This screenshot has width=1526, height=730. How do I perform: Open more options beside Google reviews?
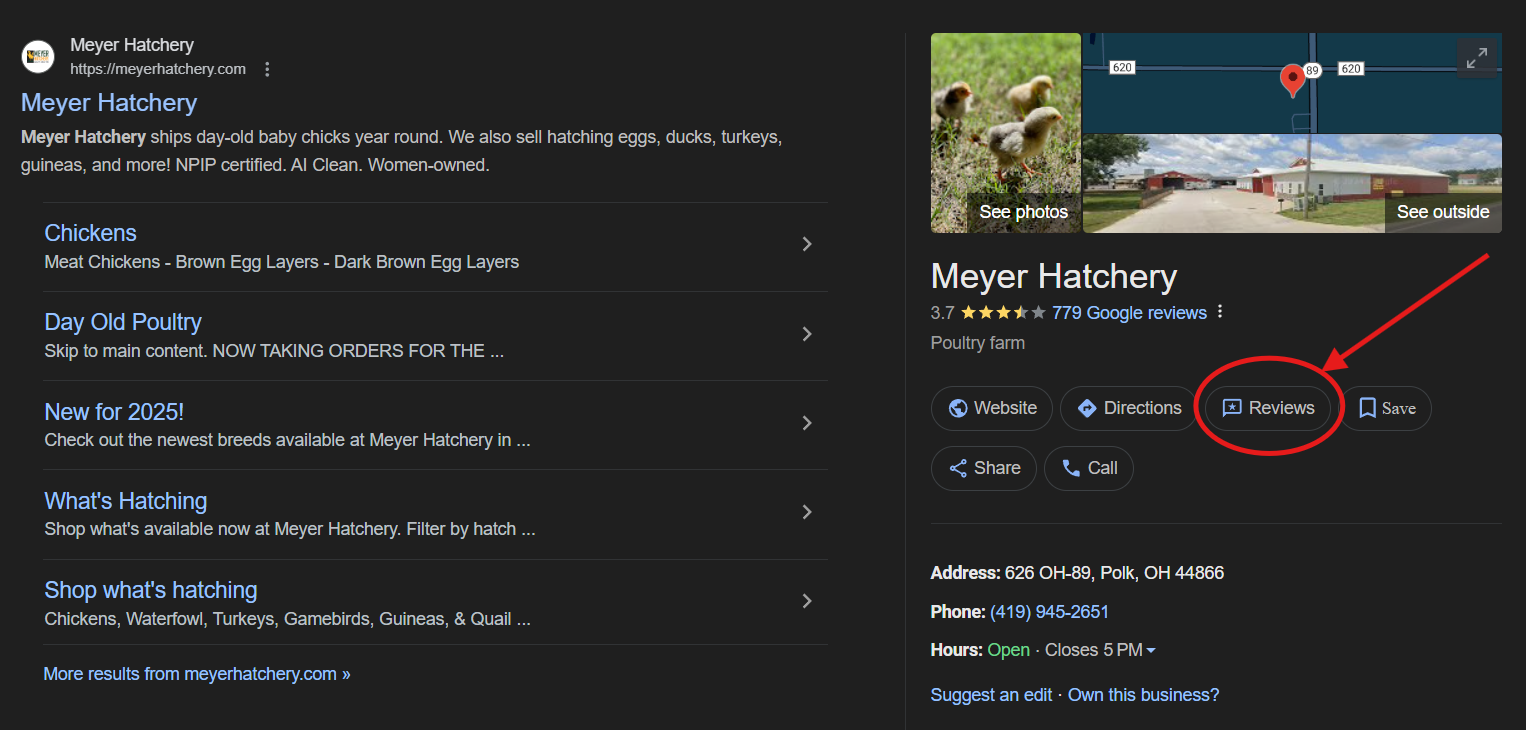(x=1220, y=312)
